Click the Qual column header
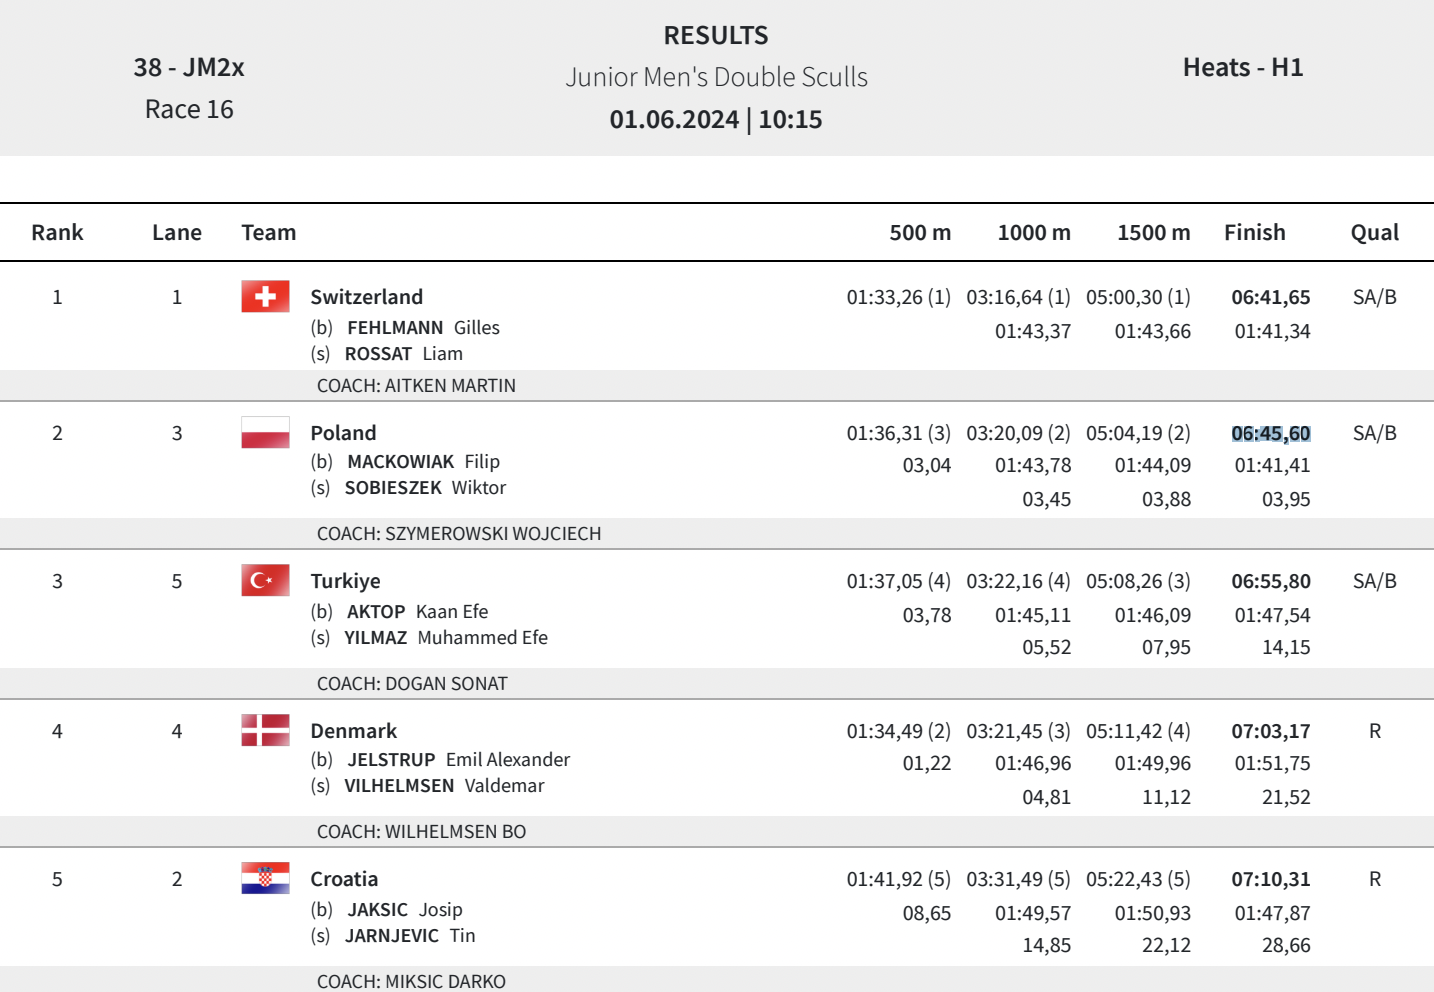The width and height of the screenshot is (1434, 992). [1374, 233]
